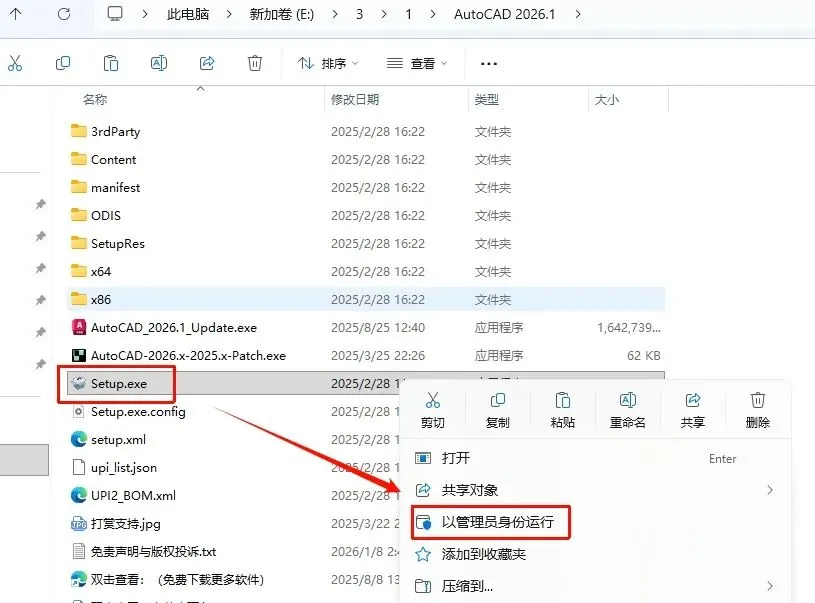815x603 pixels.
Task: Choose 压缩到... from context menu
Action: tap(596, 586)
